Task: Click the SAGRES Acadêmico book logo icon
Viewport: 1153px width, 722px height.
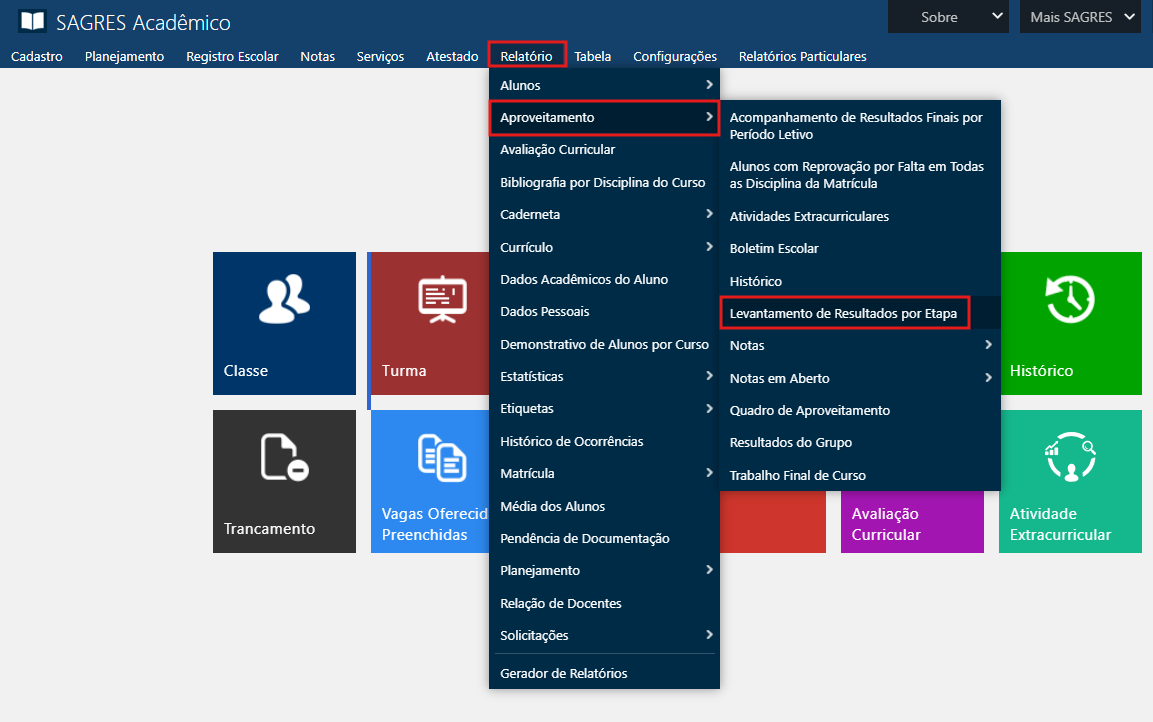Action: [32, 21]
